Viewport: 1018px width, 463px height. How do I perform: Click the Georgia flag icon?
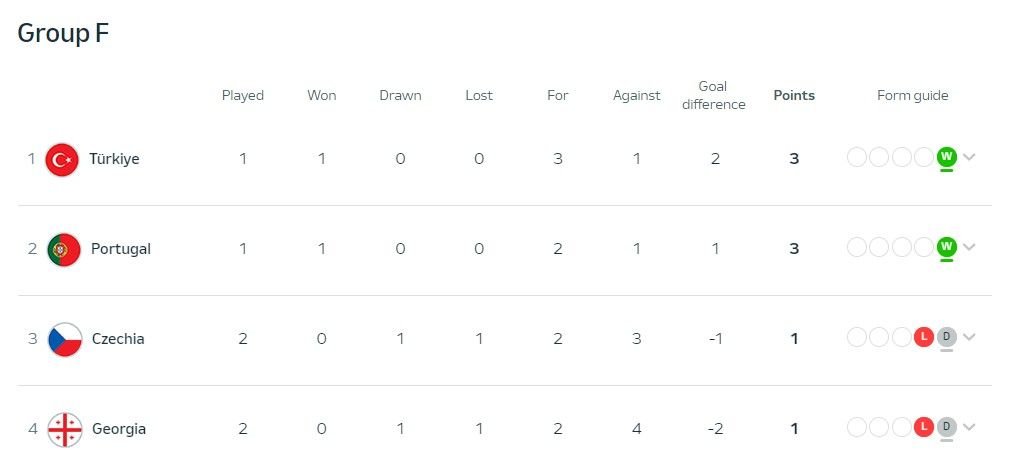pos(65,429)
